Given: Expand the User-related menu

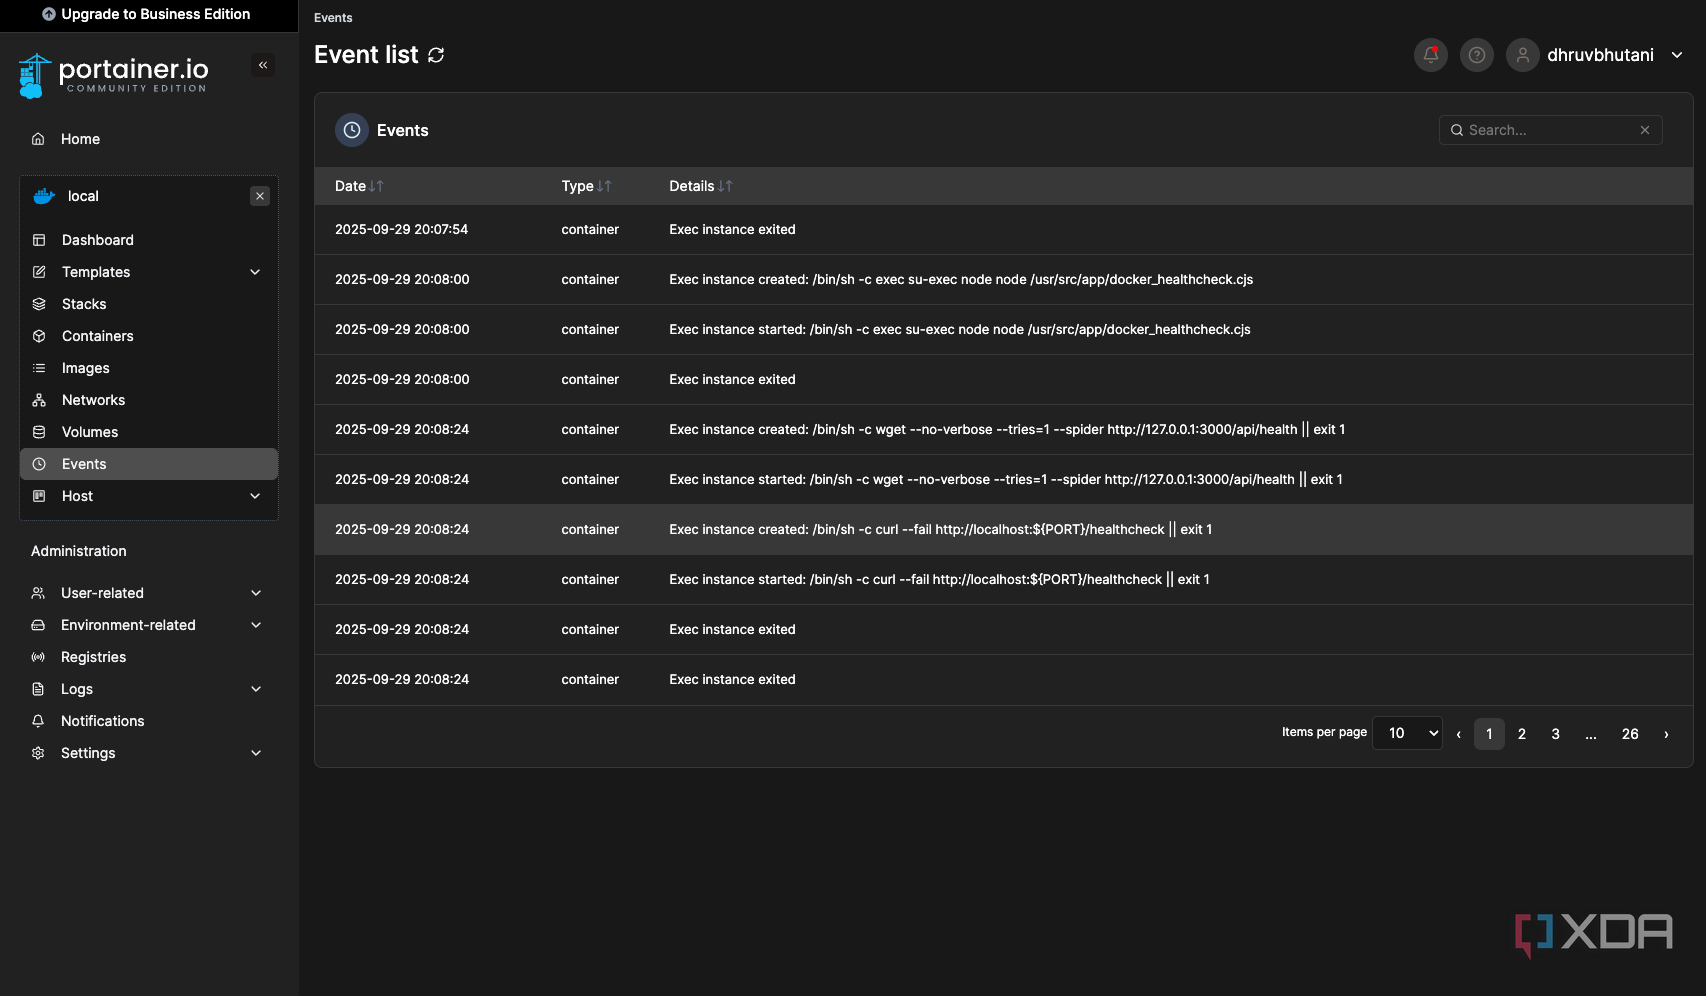Looking at the screenshot, I should pyautogui.click(x=256, y=593).
